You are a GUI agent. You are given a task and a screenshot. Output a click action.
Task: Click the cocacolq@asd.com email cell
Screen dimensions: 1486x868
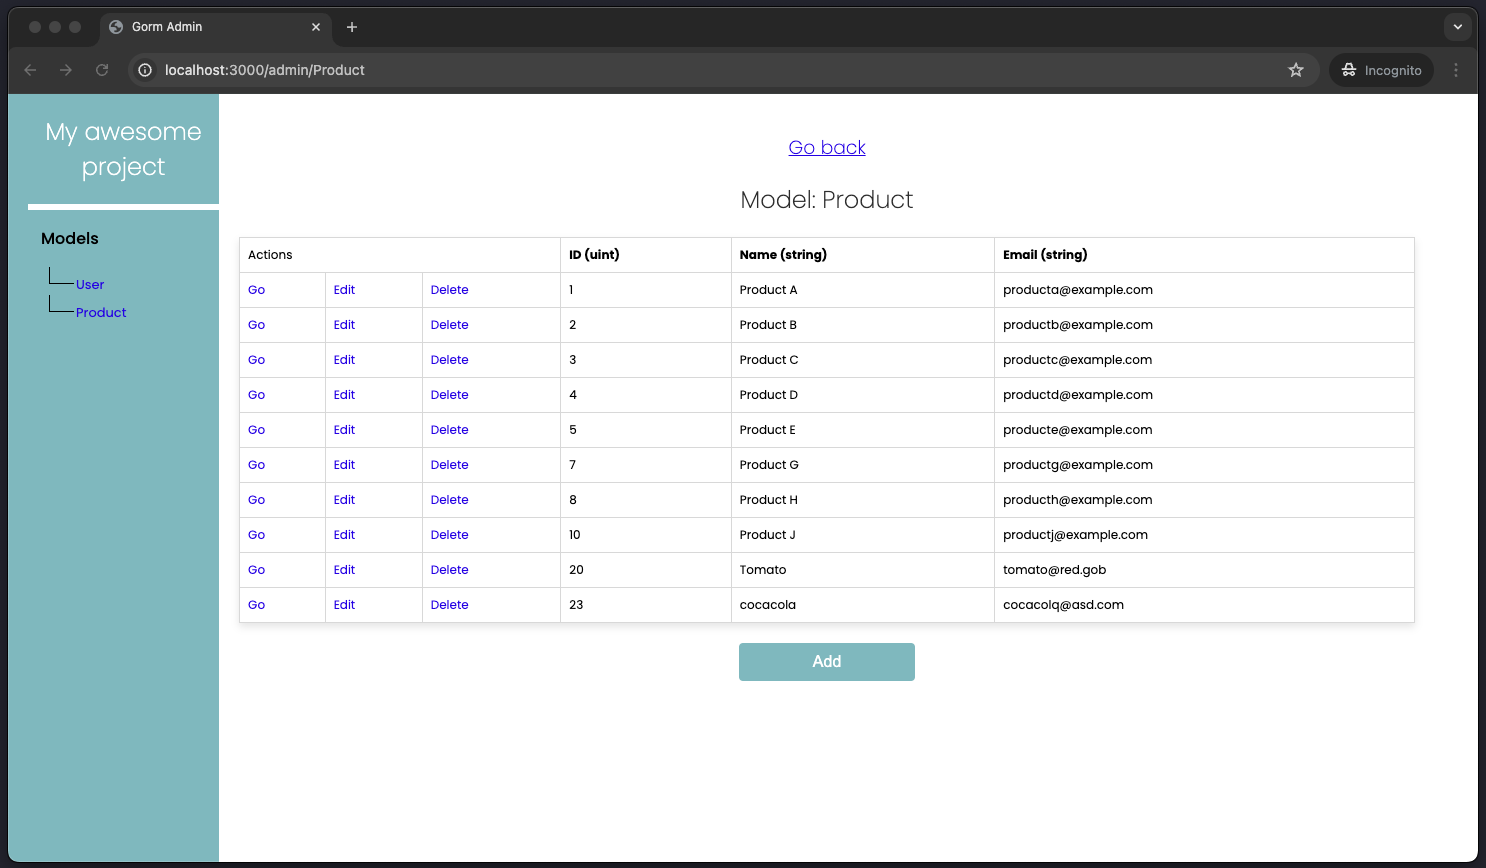pyautogui.click(x=1204, y=605)
